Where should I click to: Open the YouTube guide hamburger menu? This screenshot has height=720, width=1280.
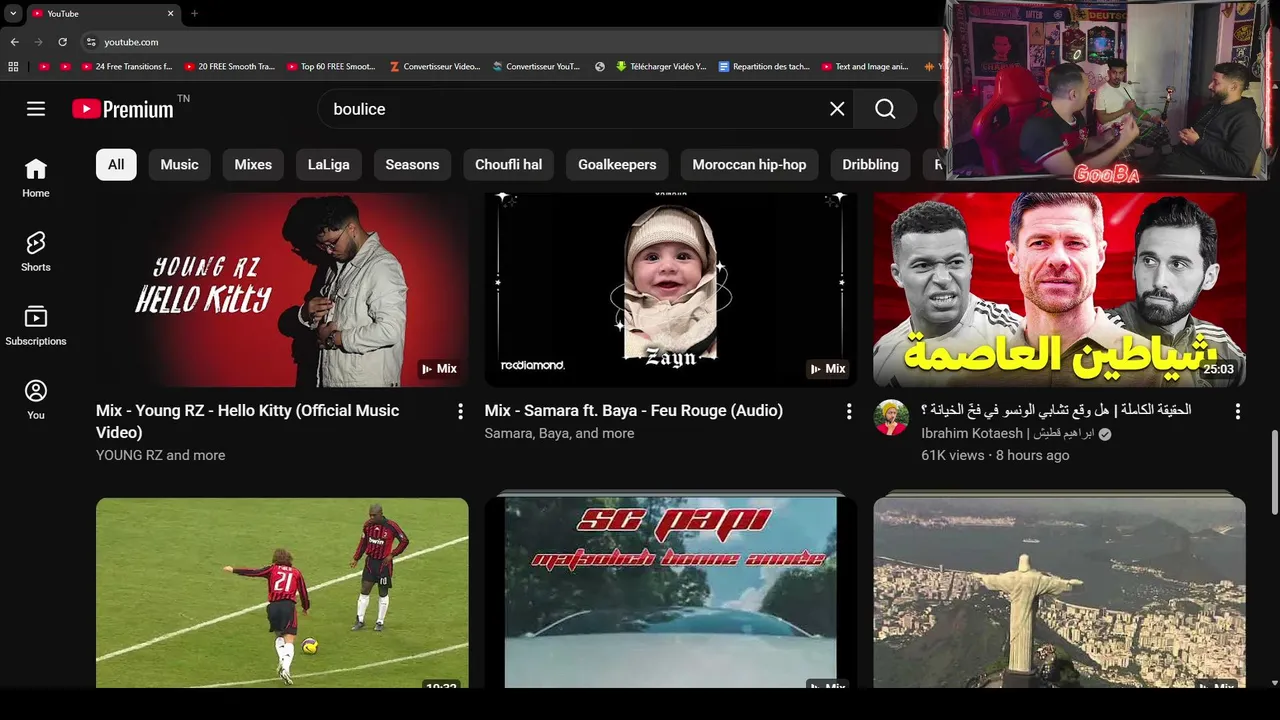(x=36, y=109)
